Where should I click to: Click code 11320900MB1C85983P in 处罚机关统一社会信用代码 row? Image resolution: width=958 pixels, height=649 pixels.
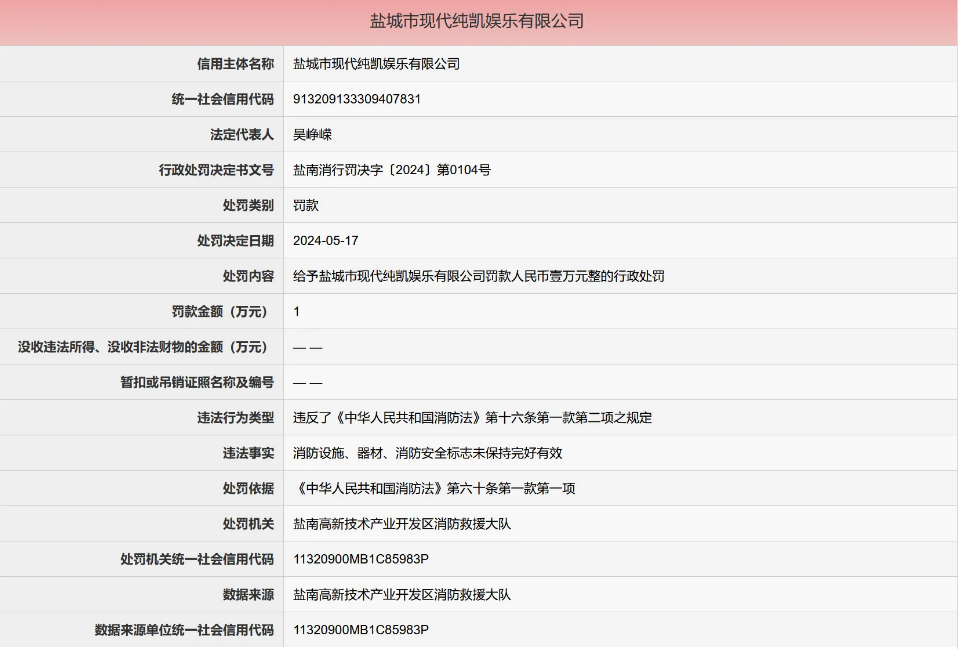coord(361,559)
